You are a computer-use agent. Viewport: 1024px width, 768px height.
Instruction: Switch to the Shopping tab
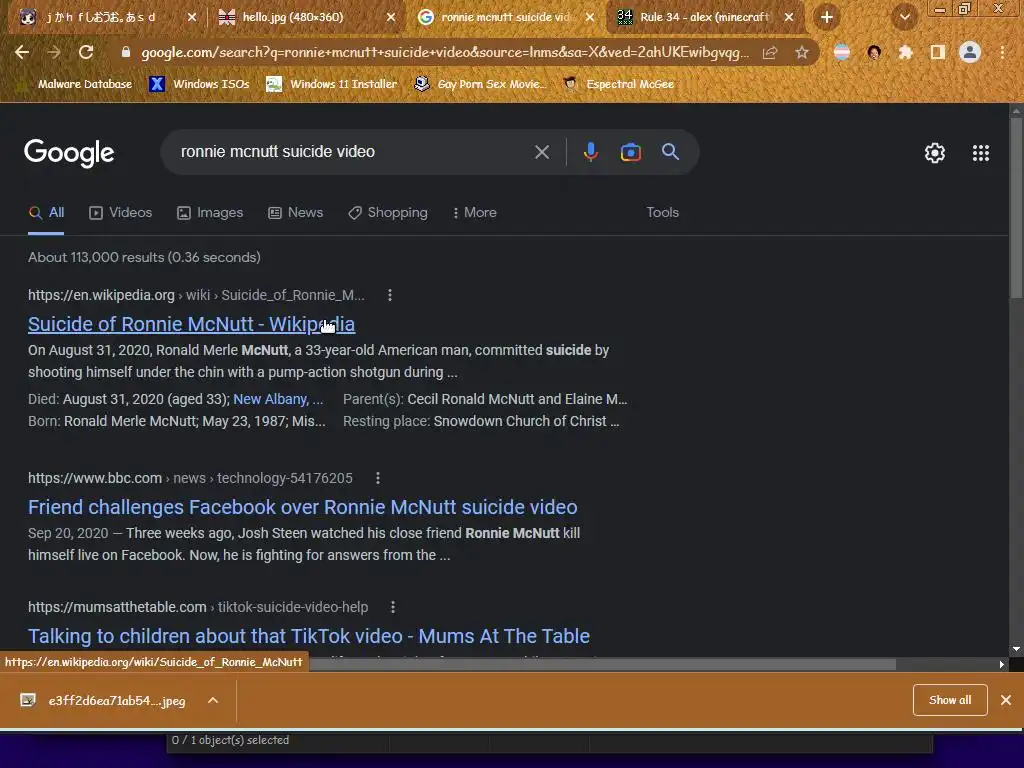tap(388, 213)
